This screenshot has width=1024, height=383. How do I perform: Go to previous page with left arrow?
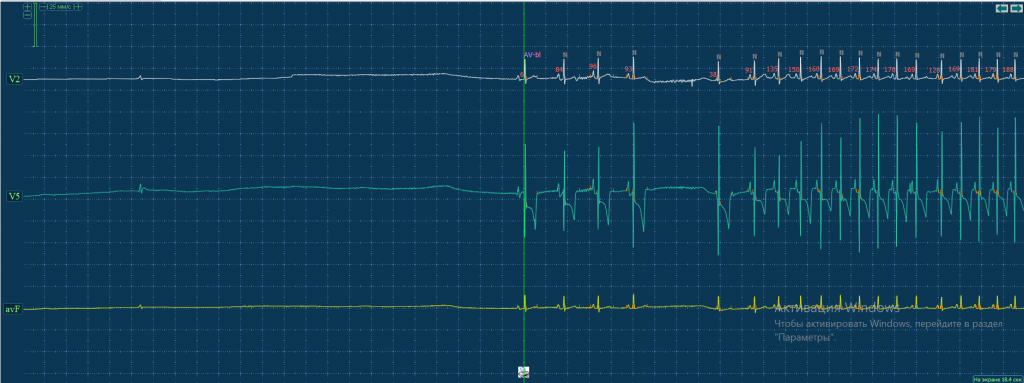coord(1002,8)
